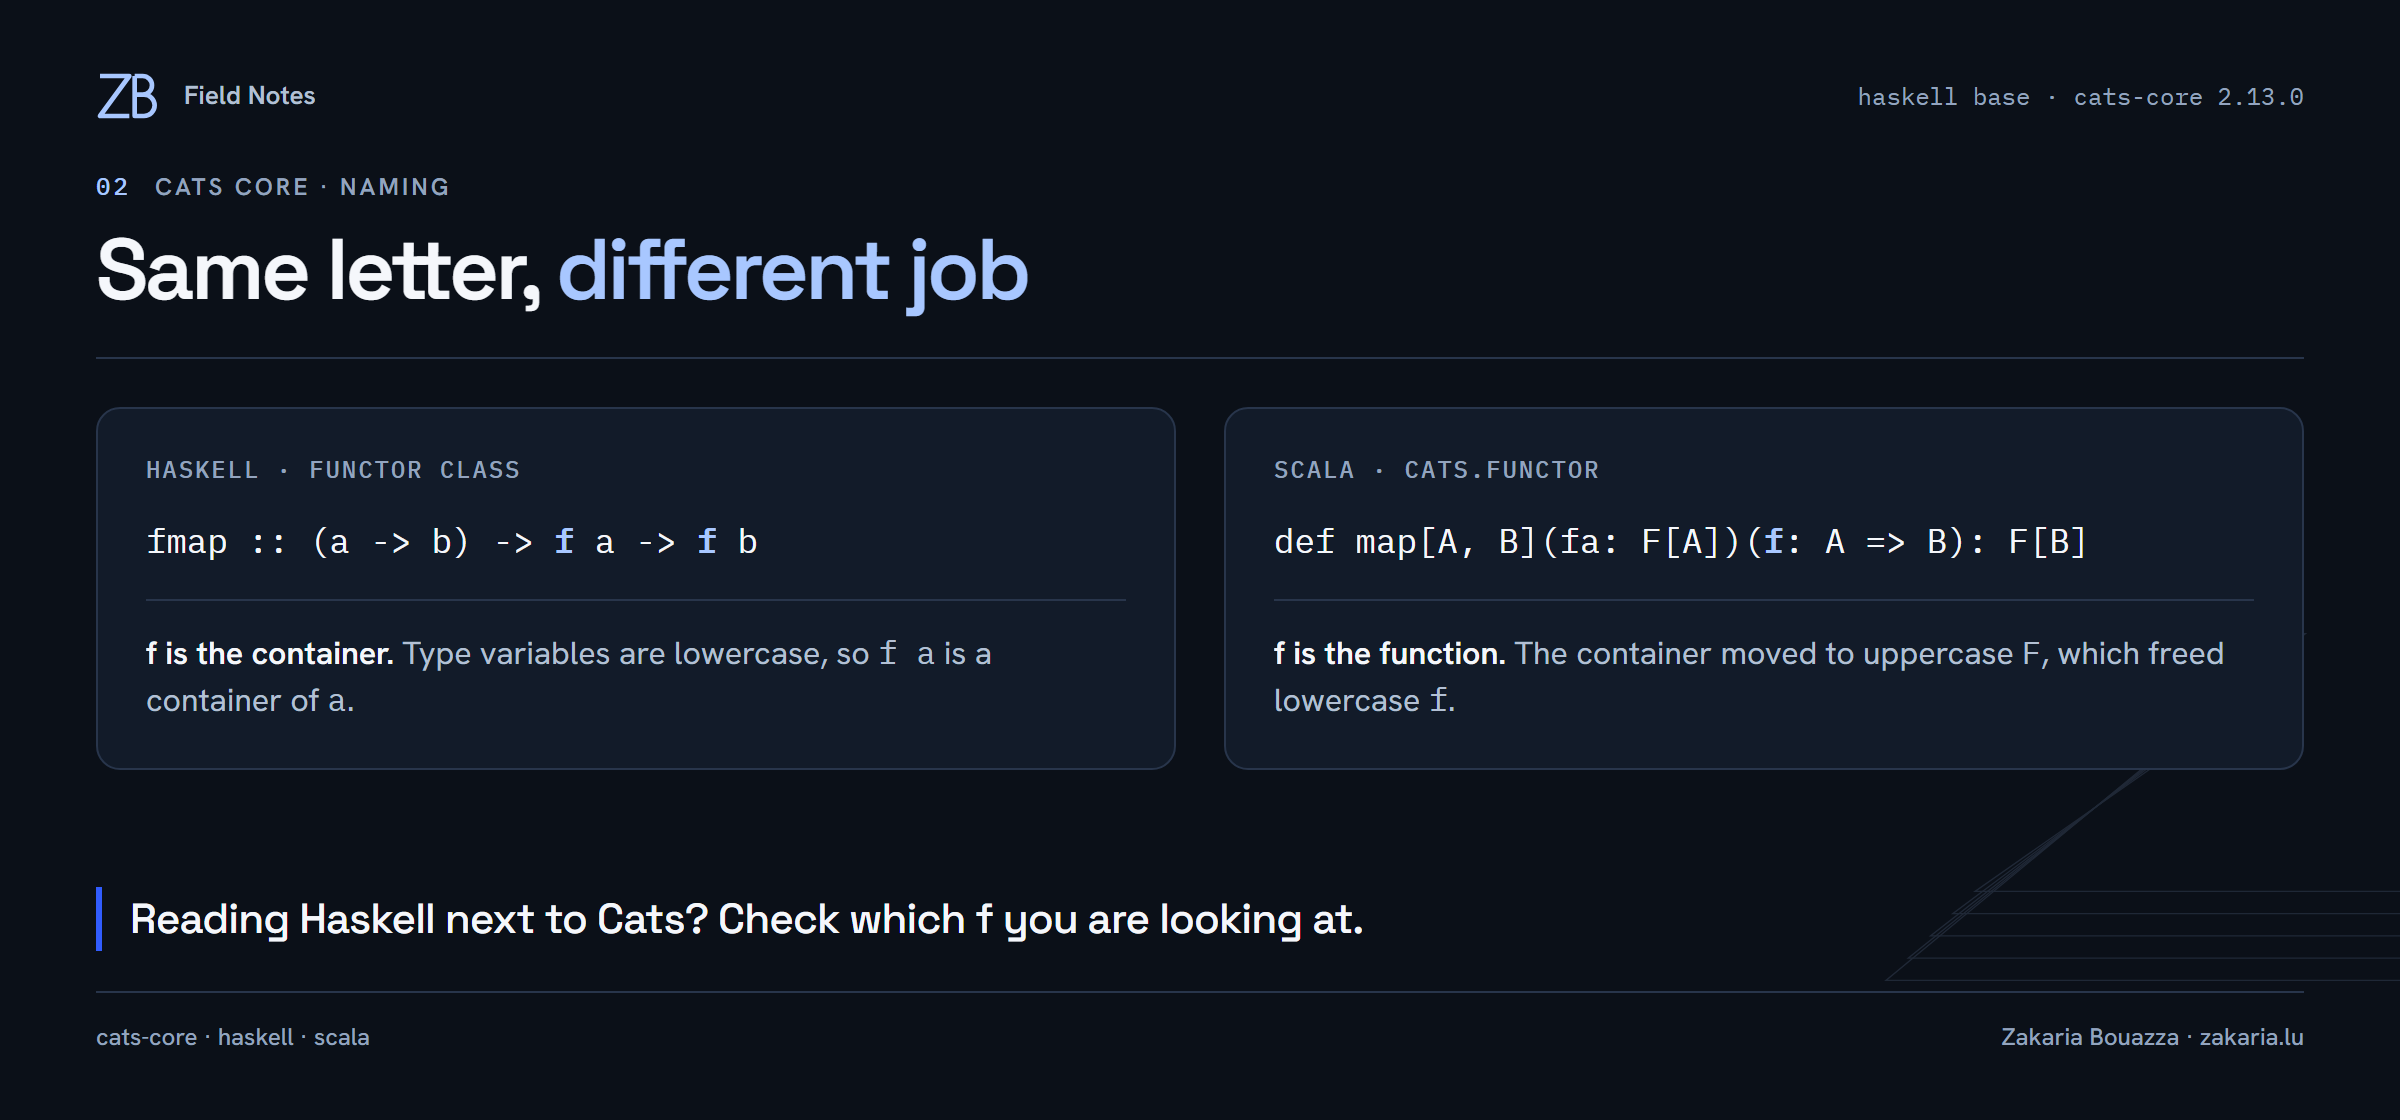2400x1120 pixels.
Task: Select the '02' section number
Action: click(112, 187)
